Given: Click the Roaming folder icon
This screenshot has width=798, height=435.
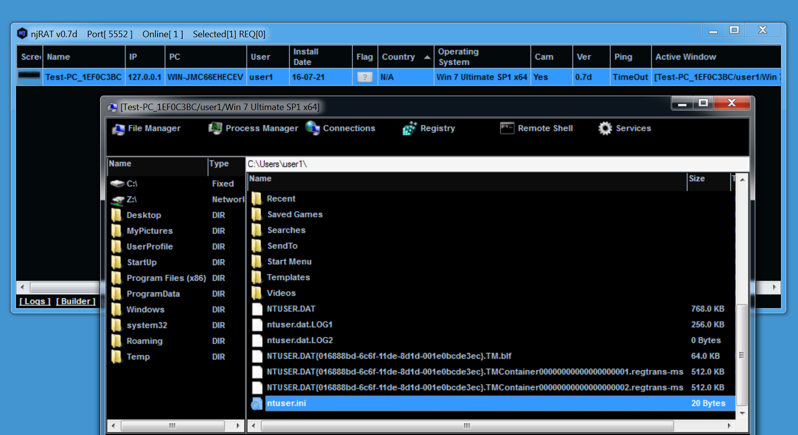Looking at the screenshot, I should [117, 341].
